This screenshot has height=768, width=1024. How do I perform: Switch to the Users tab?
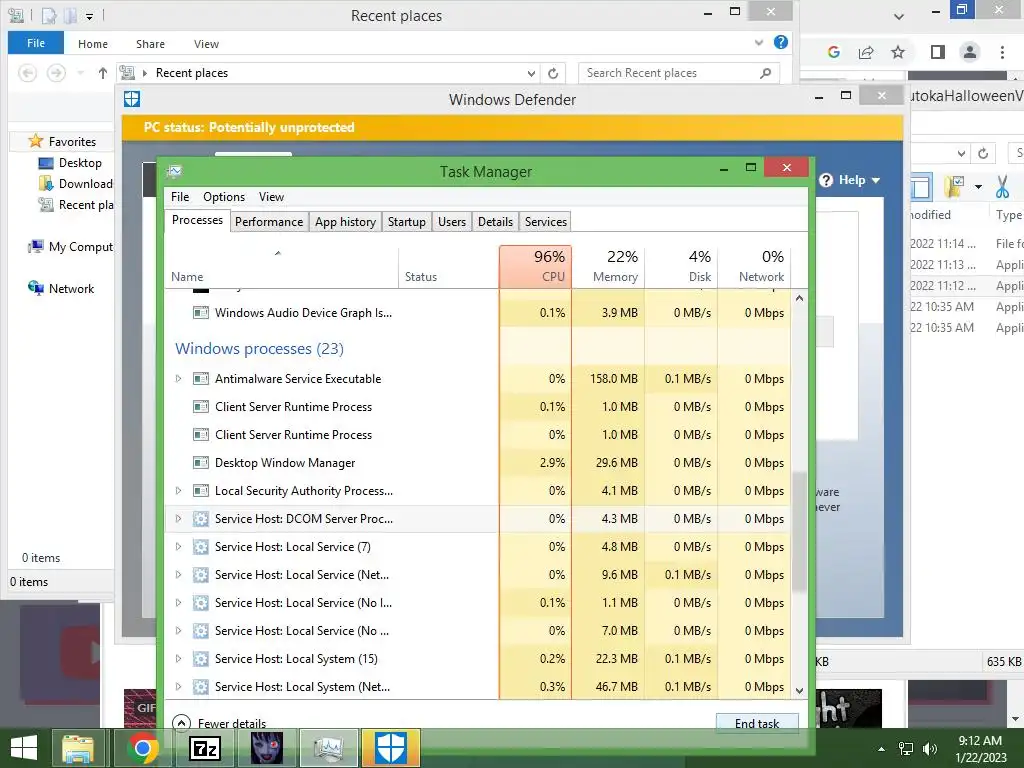(452, 222)
